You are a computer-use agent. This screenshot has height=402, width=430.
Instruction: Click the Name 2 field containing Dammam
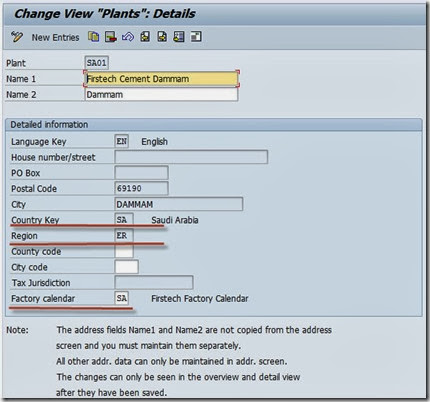pos(162,94)
